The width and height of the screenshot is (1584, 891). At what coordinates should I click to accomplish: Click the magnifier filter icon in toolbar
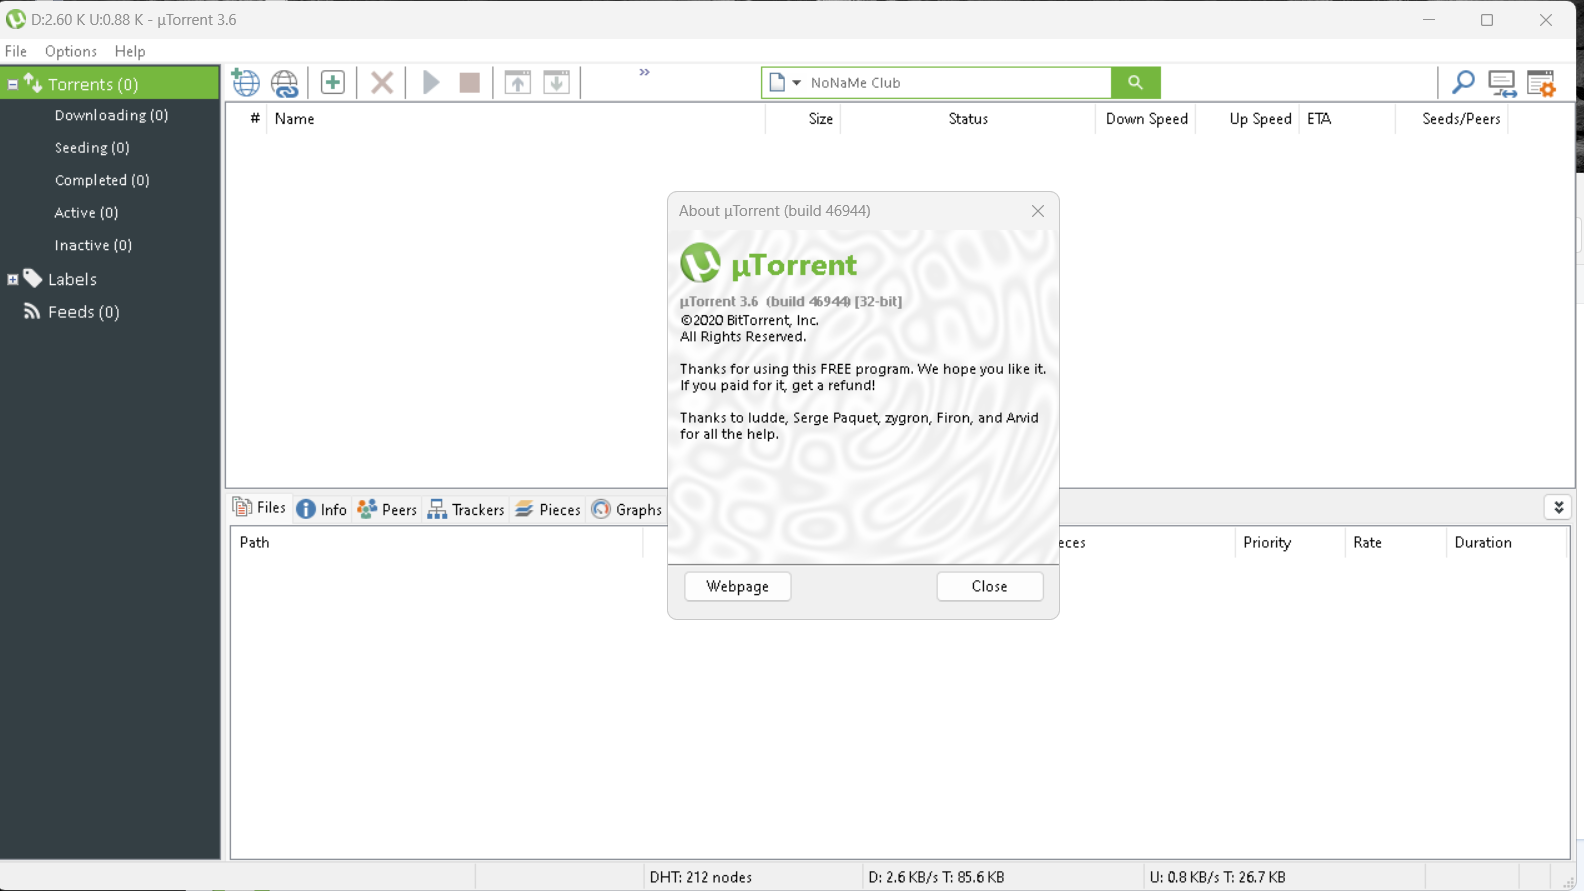pyautogui.click(x=1463, y=82)
